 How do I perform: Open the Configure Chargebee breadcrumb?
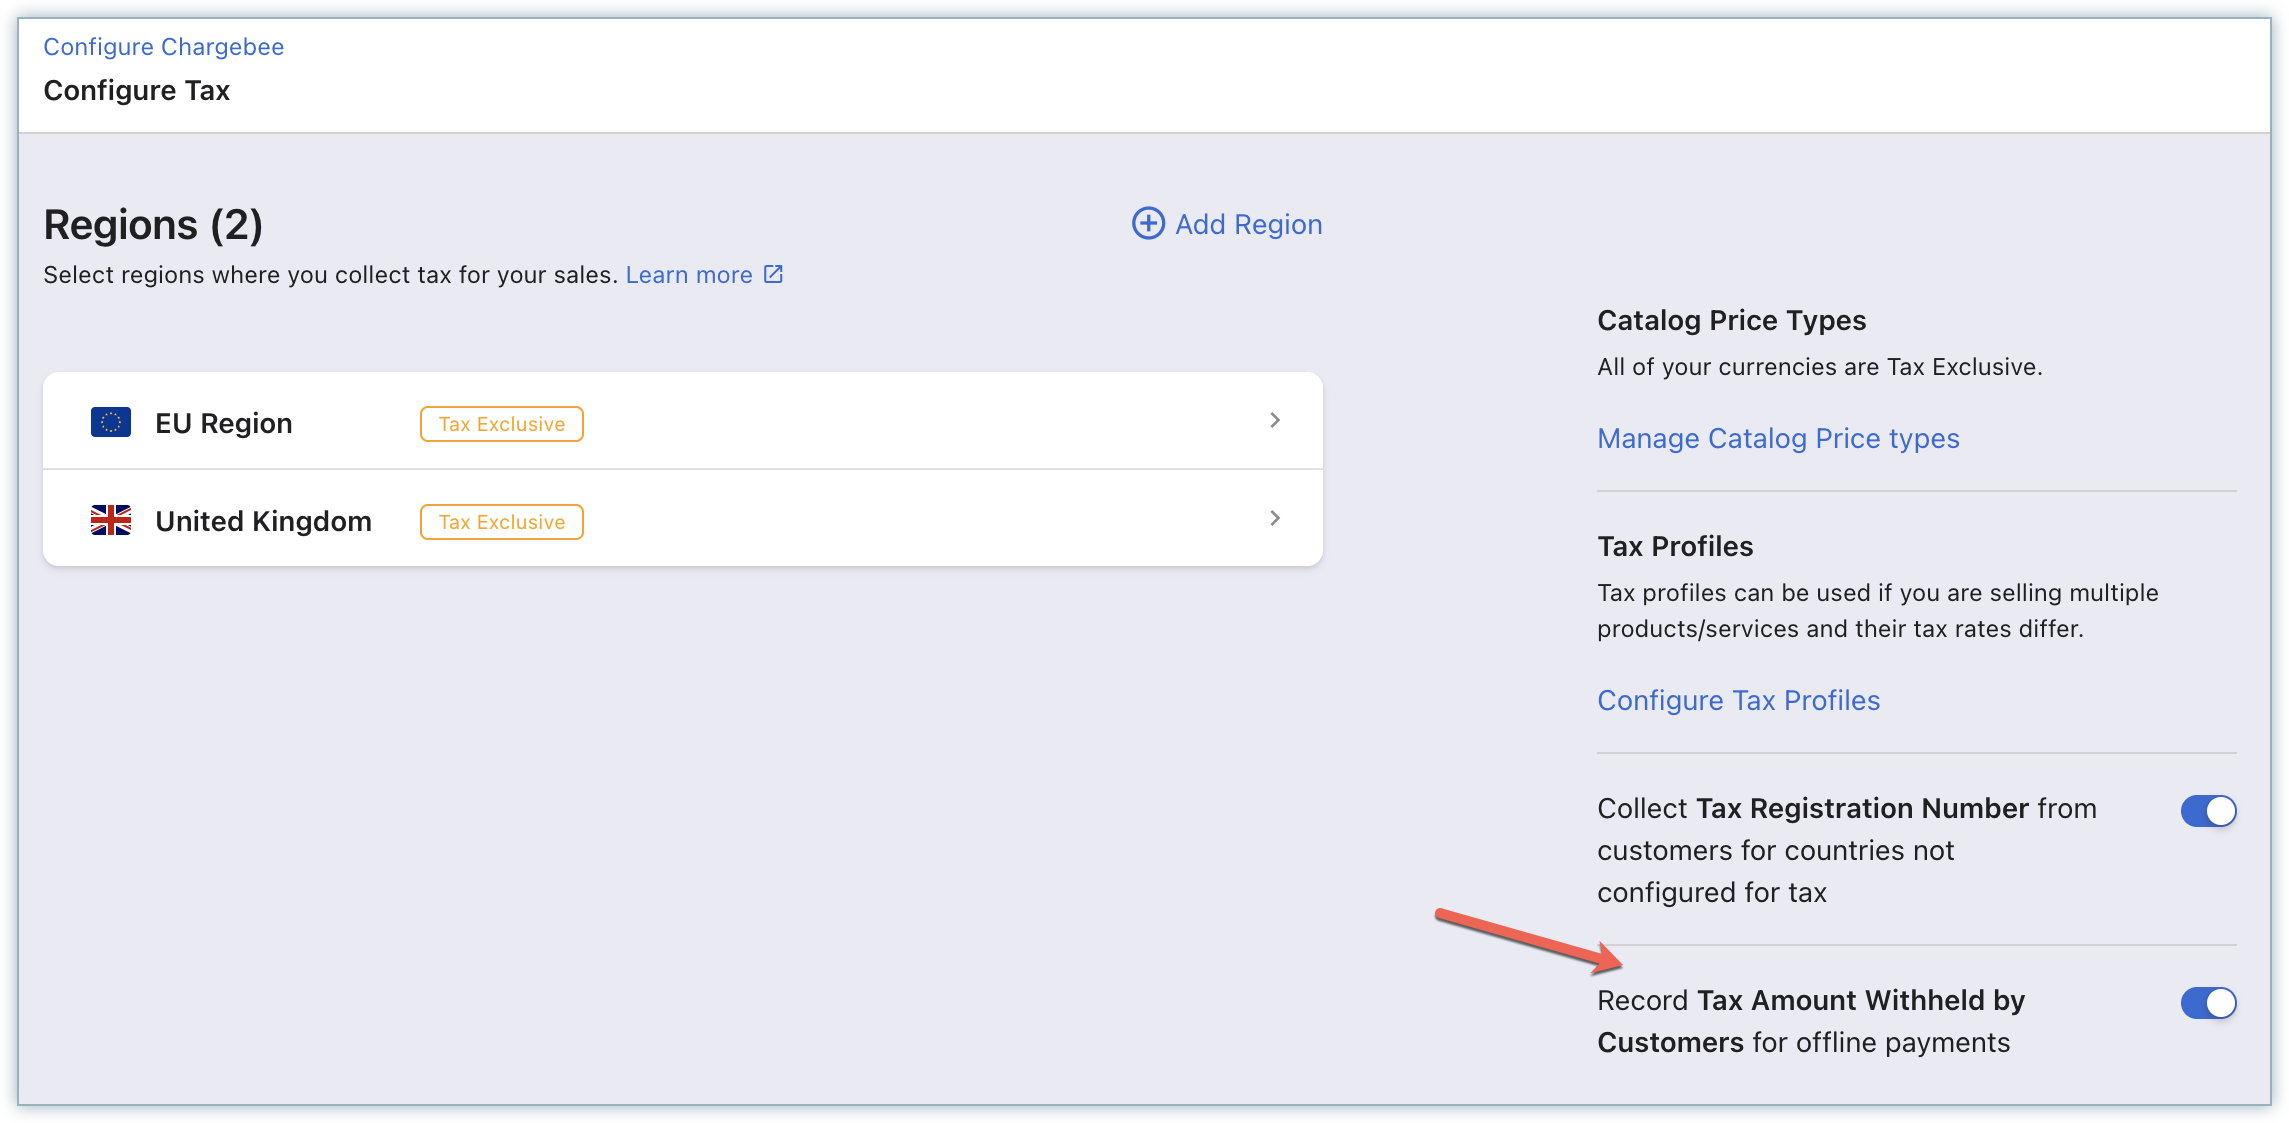[x=163, y=47]
